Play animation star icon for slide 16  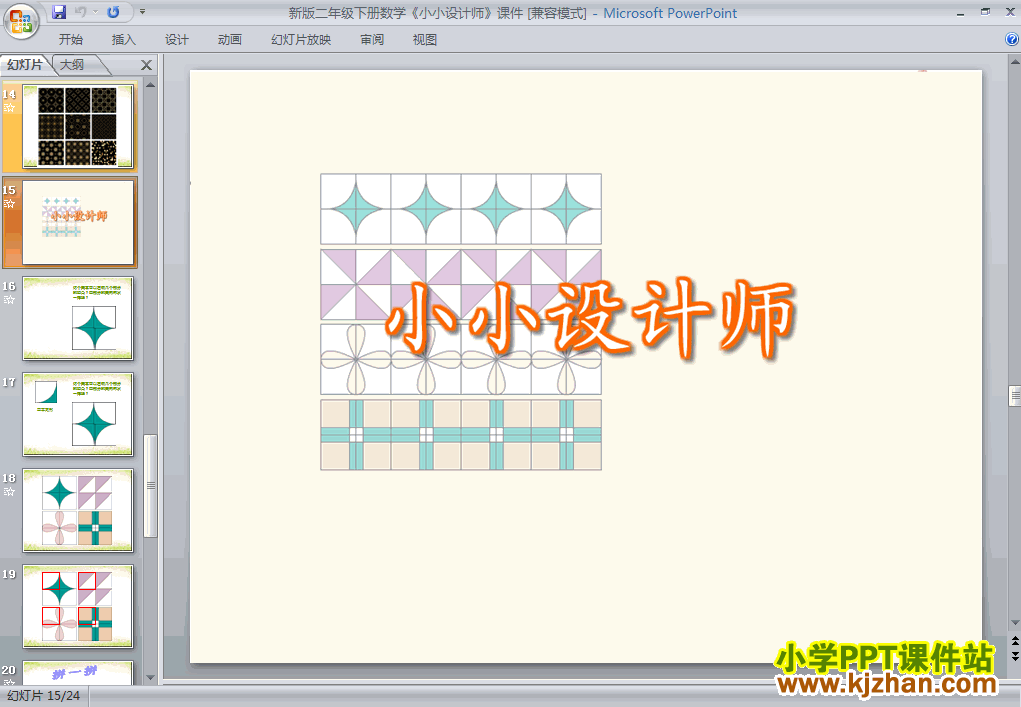pyautogui.click(x=9, y=300)
